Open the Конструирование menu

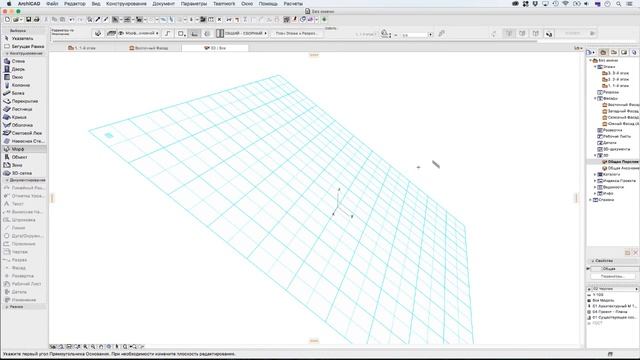[126, 4]
